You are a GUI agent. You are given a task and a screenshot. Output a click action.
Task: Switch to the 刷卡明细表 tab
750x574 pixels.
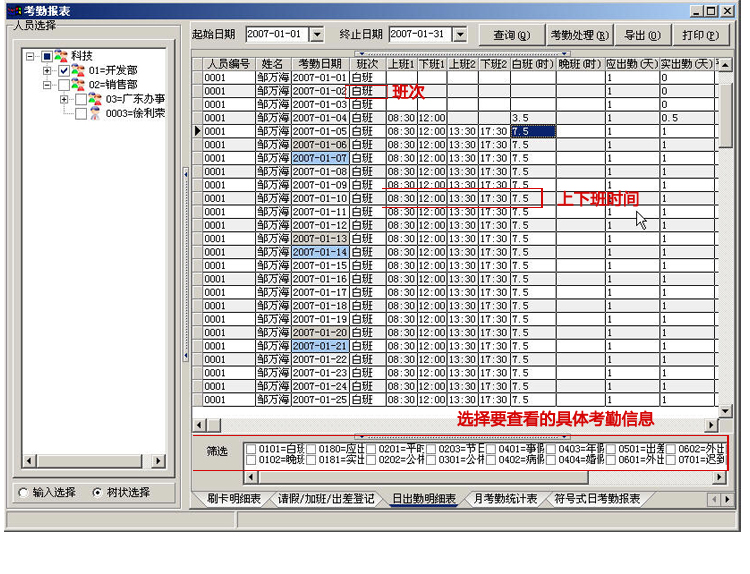[x=234, y=499]
